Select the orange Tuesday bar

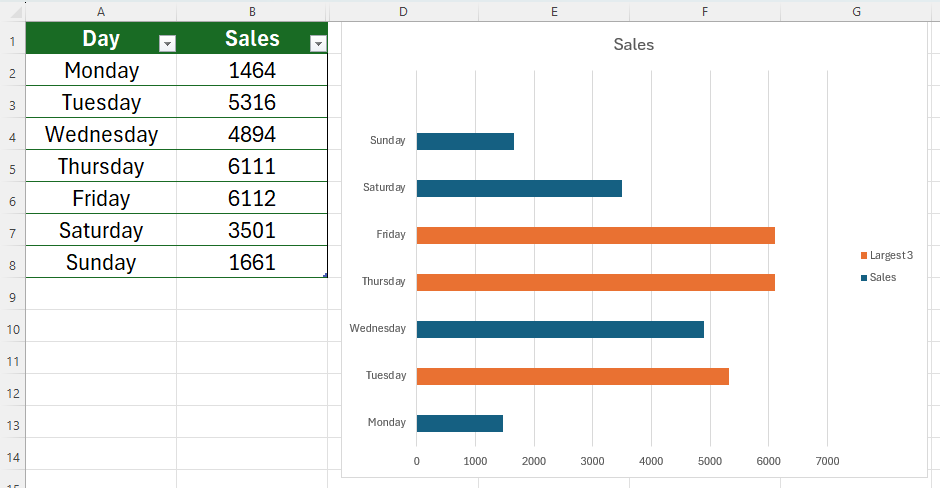572,376
